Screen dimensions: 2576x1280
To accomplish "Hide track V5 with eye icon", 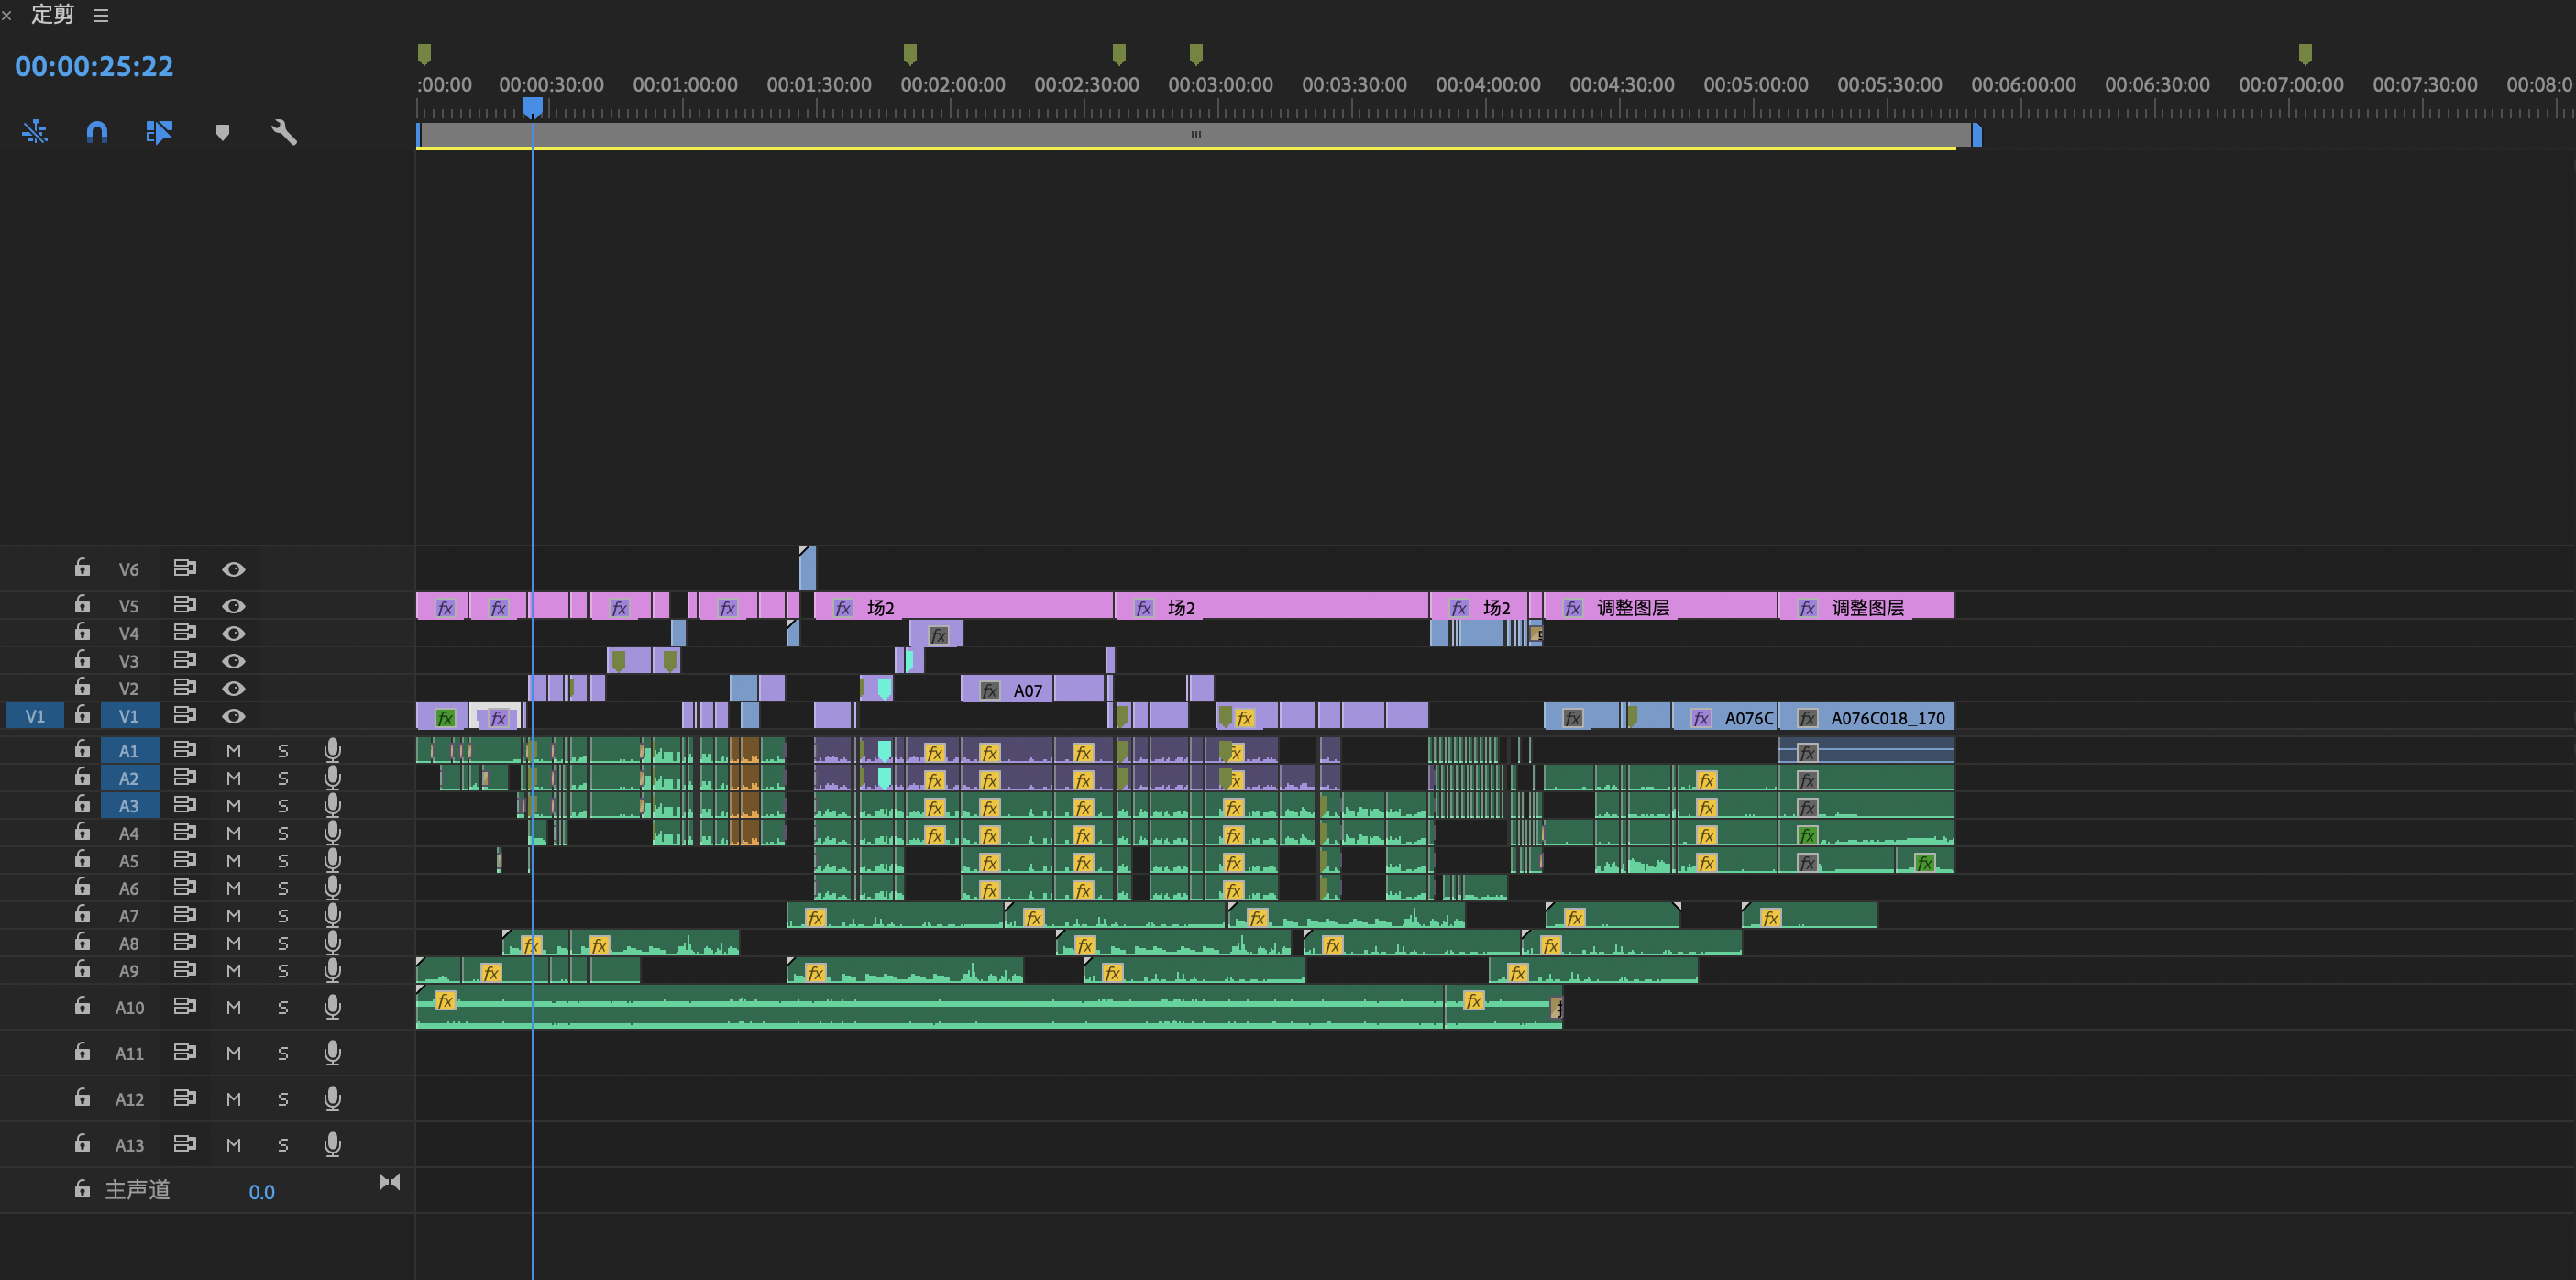I will click(233, 606).
